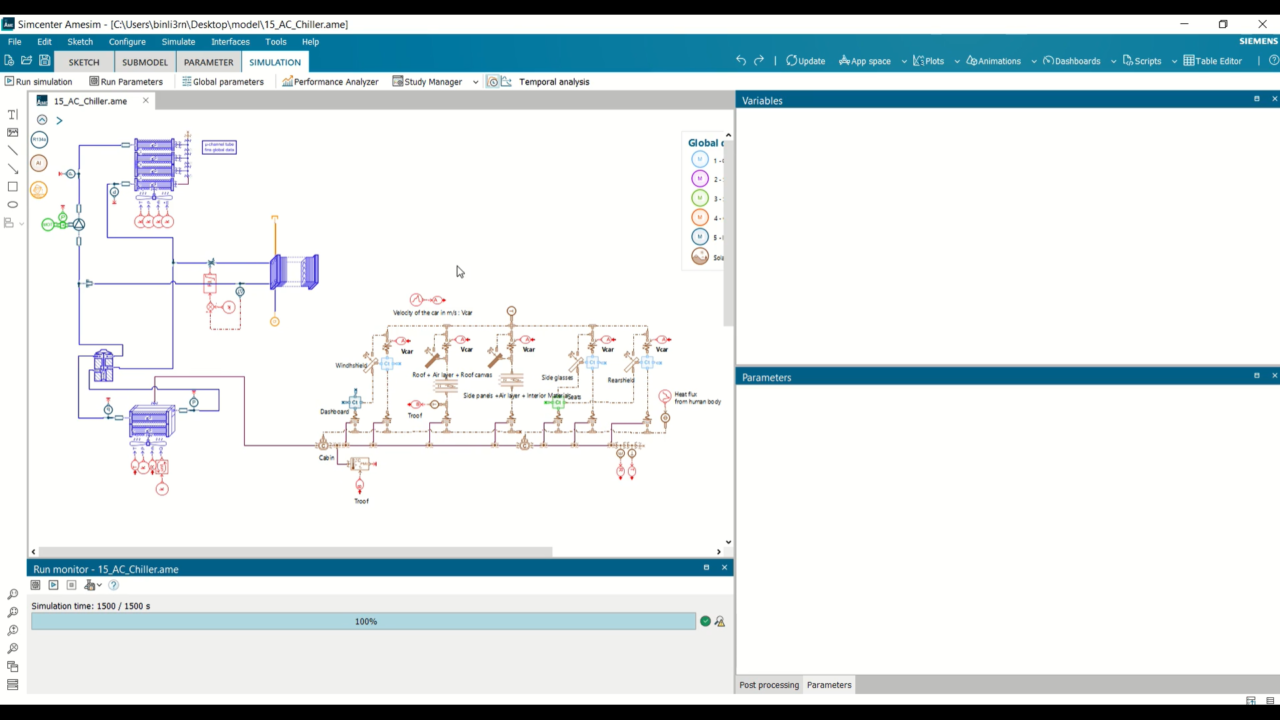Open the Plots tool
The width and height of the screenshot is (1280, 720).
929,61
